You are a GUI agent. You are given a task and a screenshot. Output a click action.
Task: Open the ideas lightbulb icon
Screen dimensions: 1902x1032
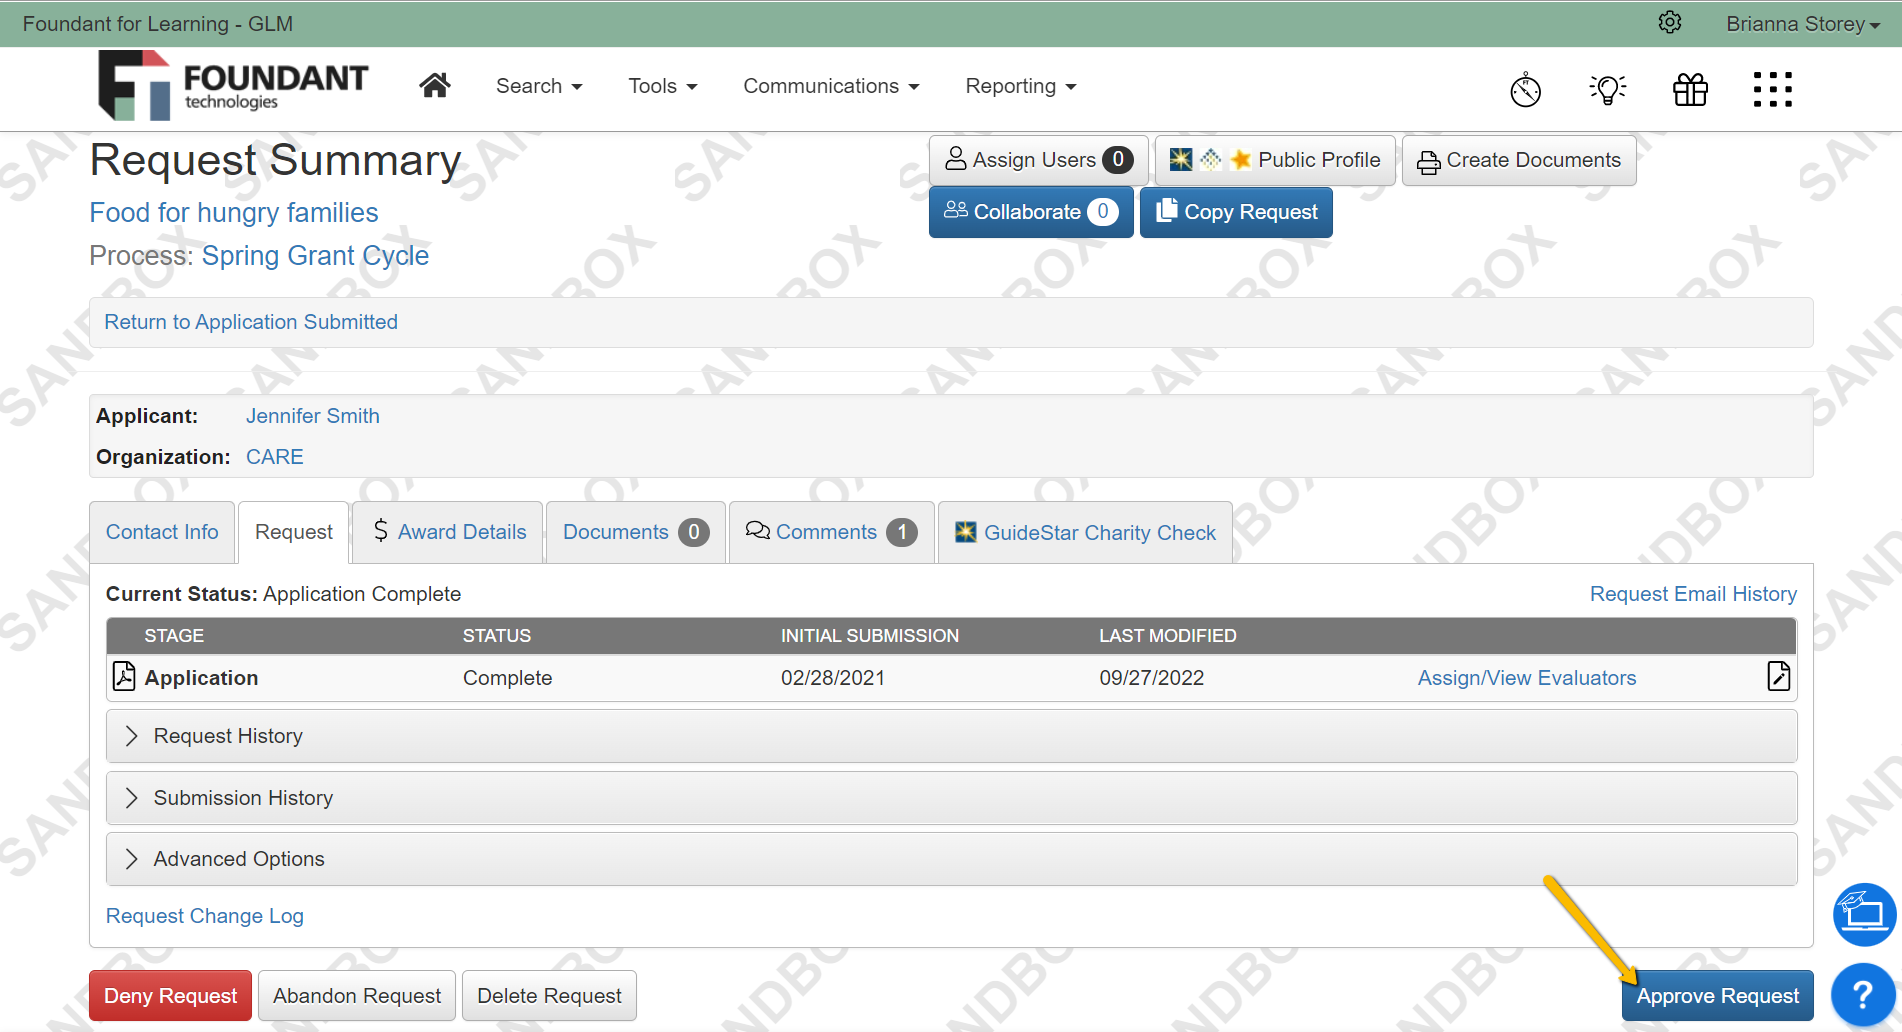click(1607, 89)
